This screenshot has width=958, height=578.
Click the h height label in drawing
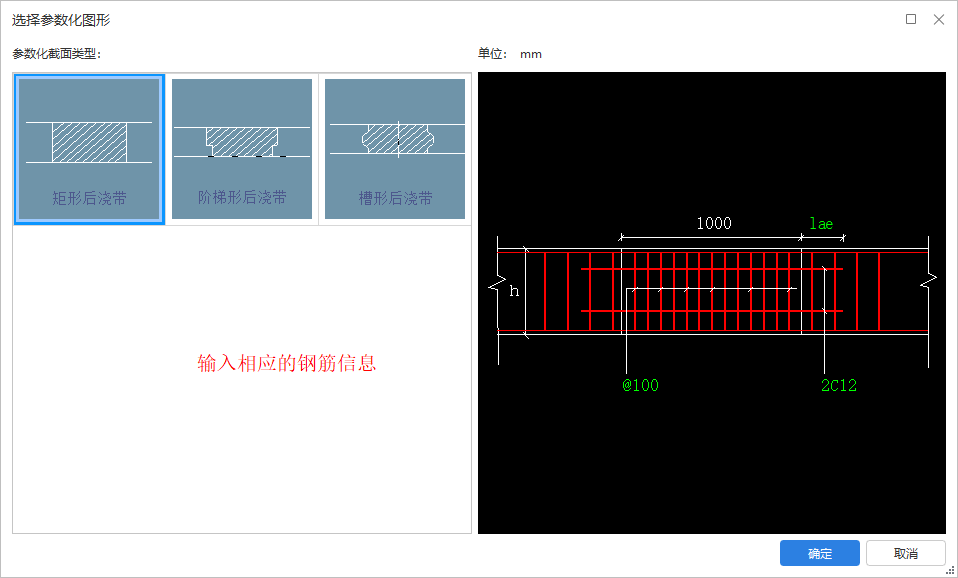click(x=514, y=291)
